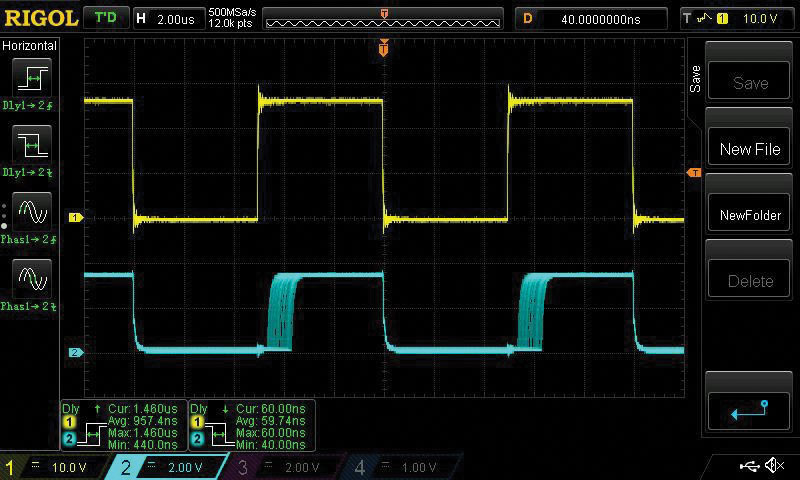Select the Dly1→2 rising edge delay measurement icon
800x480 pixels.
pyautogui.click(x=30, y=78)
